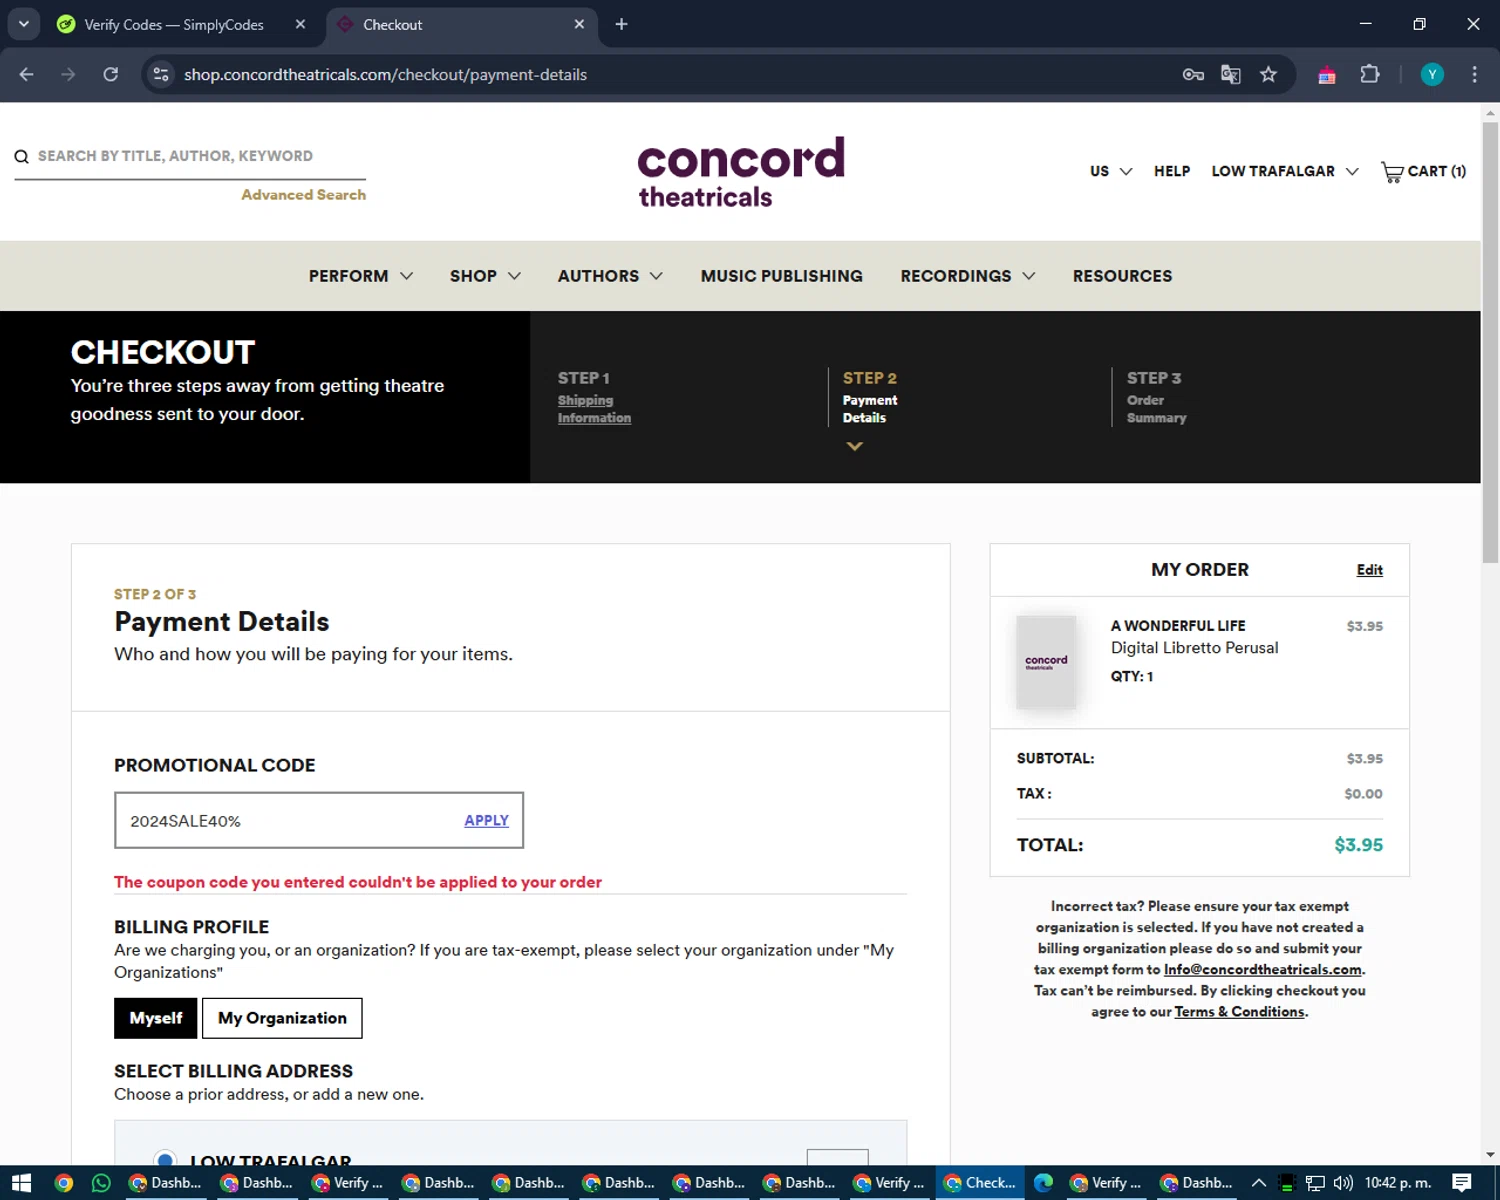Open the Windows notification center

1462,1183
